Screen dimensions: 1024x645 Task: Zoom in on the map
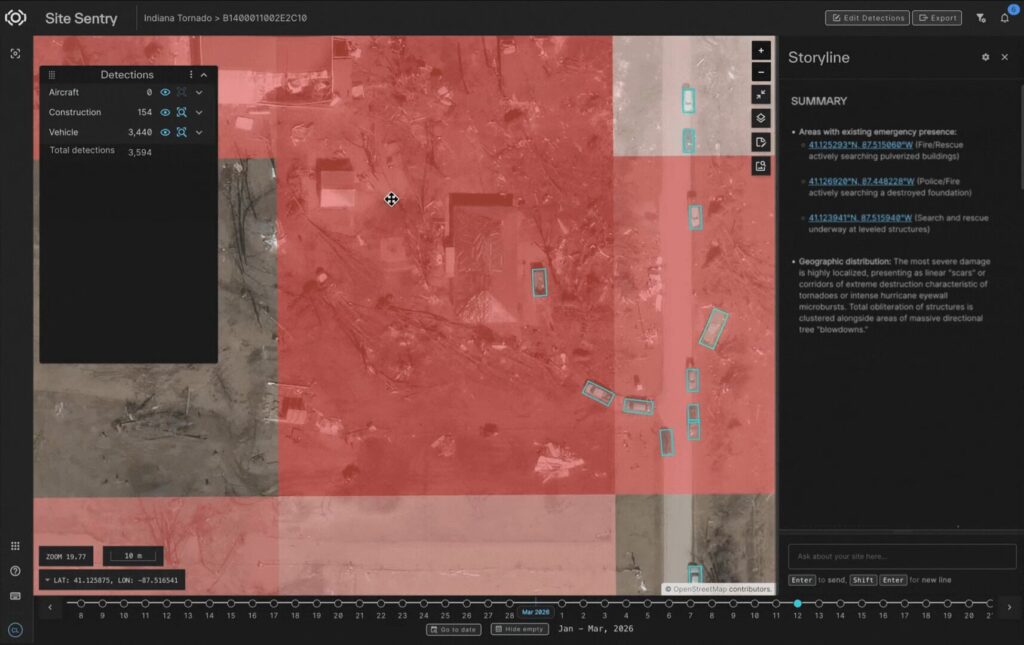[761, 50]
